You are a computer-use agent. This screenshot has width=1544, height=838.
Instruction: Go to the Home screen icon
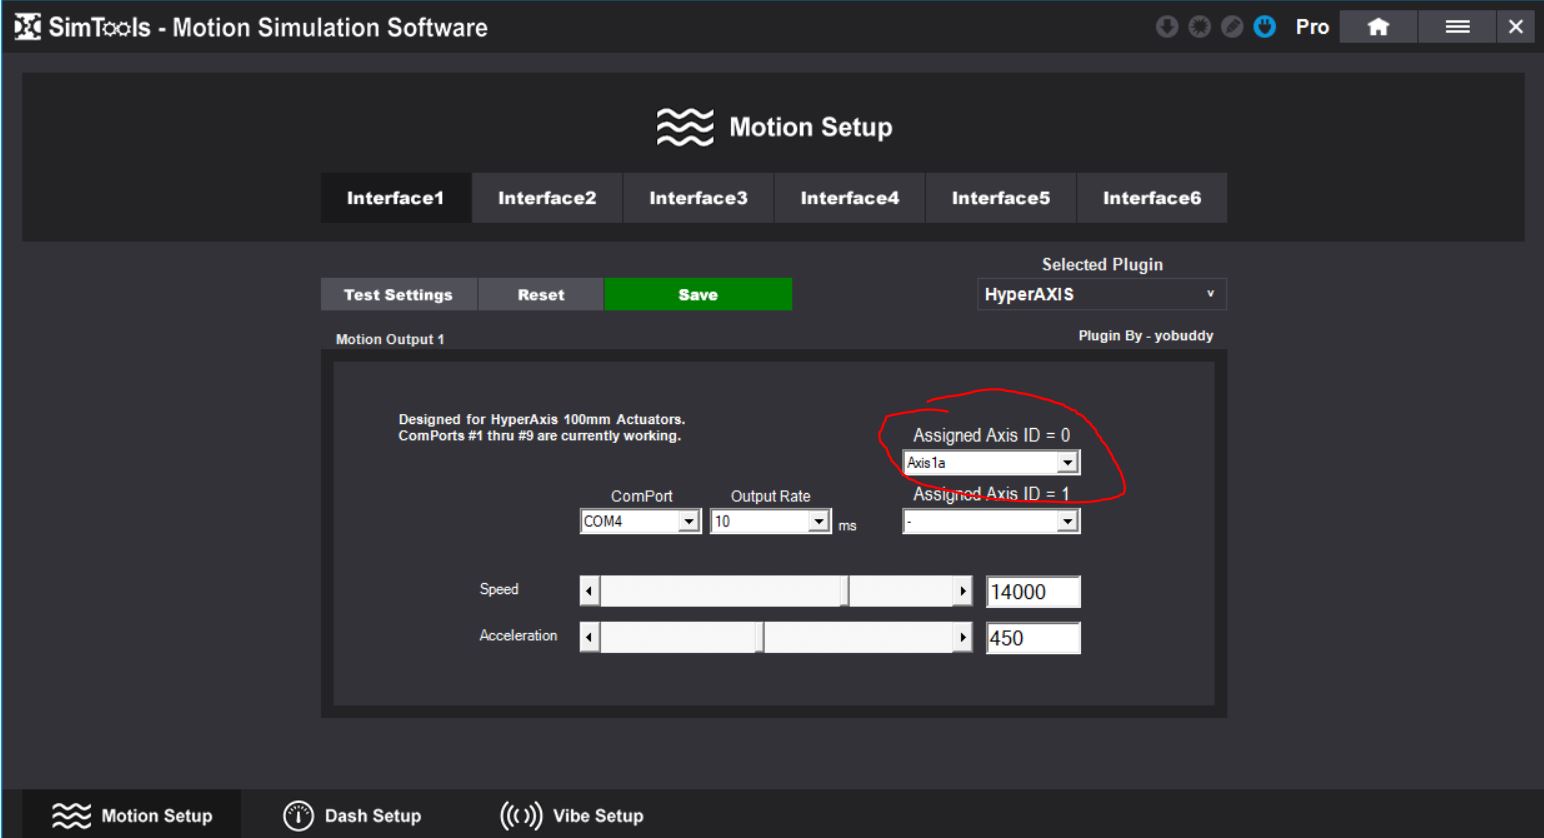click(1378, 27)
